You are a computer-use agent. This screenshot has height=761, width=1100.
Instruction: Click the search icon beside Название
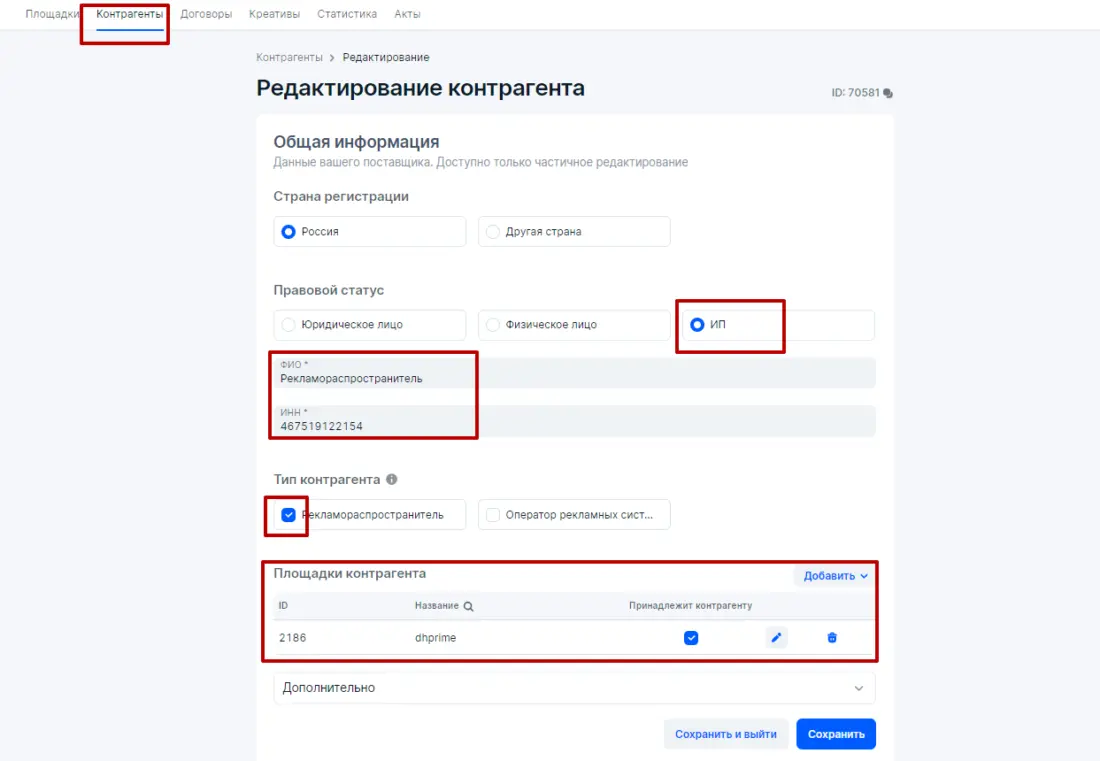(468, 606)
